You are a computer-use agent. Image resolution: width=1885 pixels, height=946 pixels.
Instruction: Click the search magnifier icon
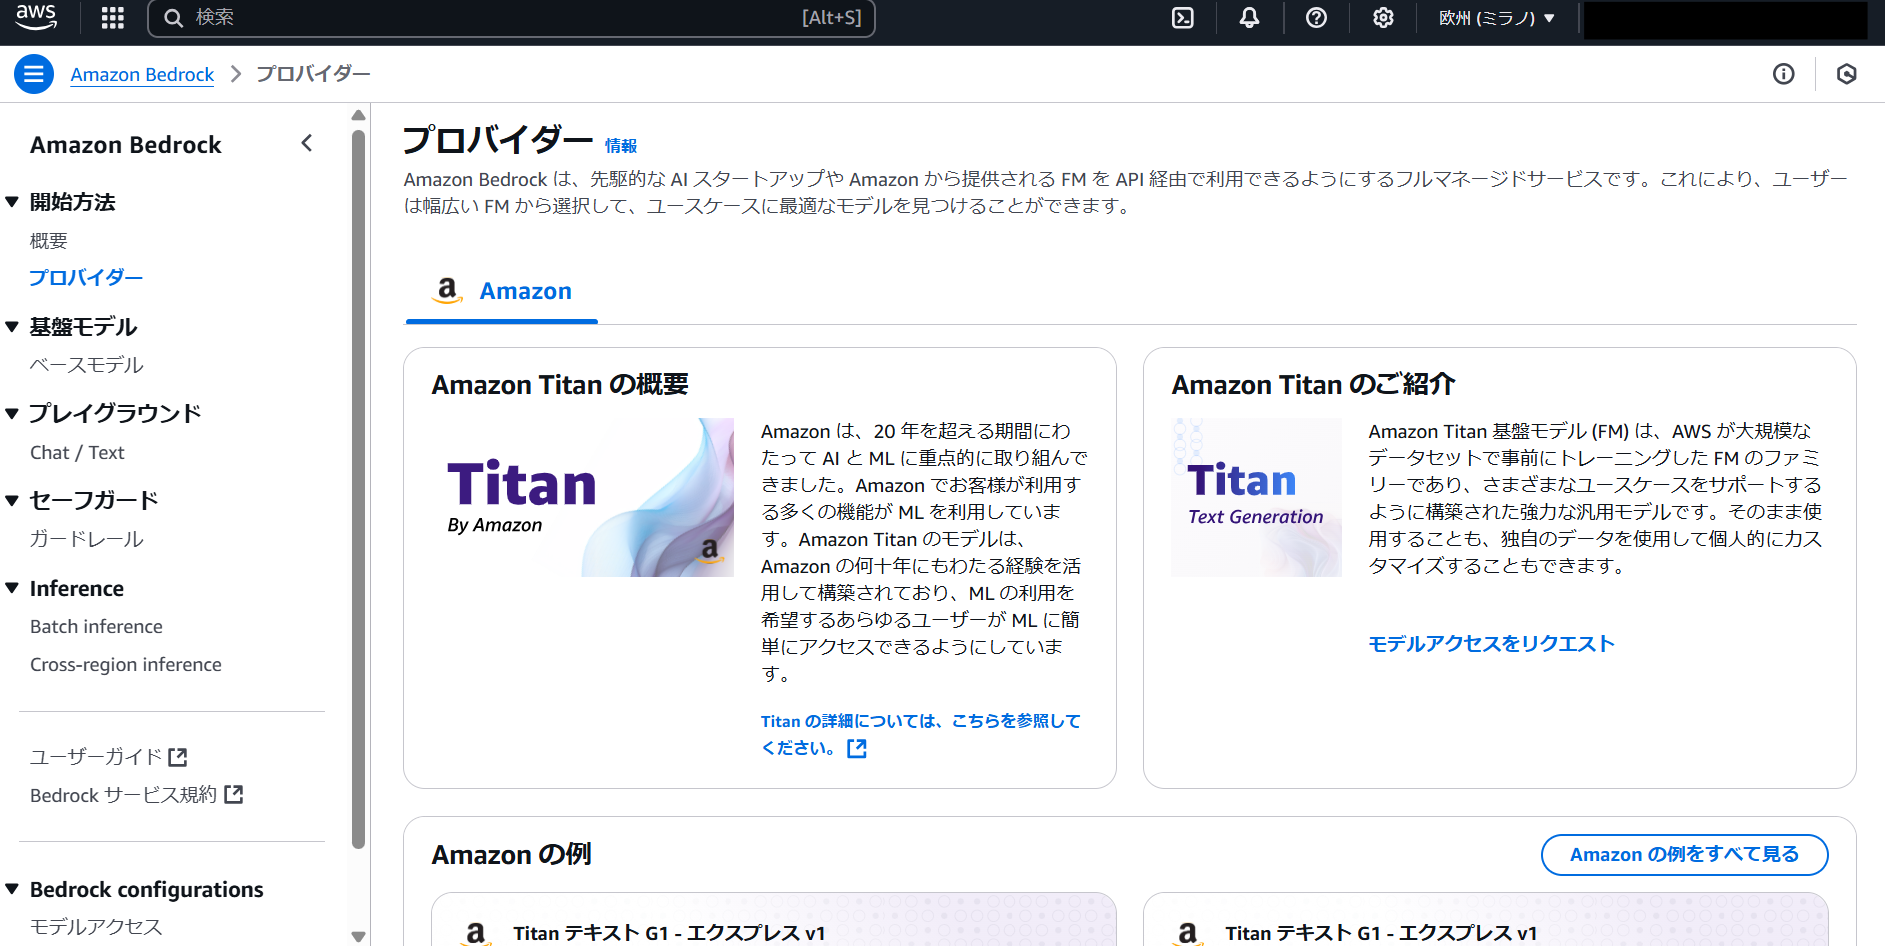(x=174, y=18)
